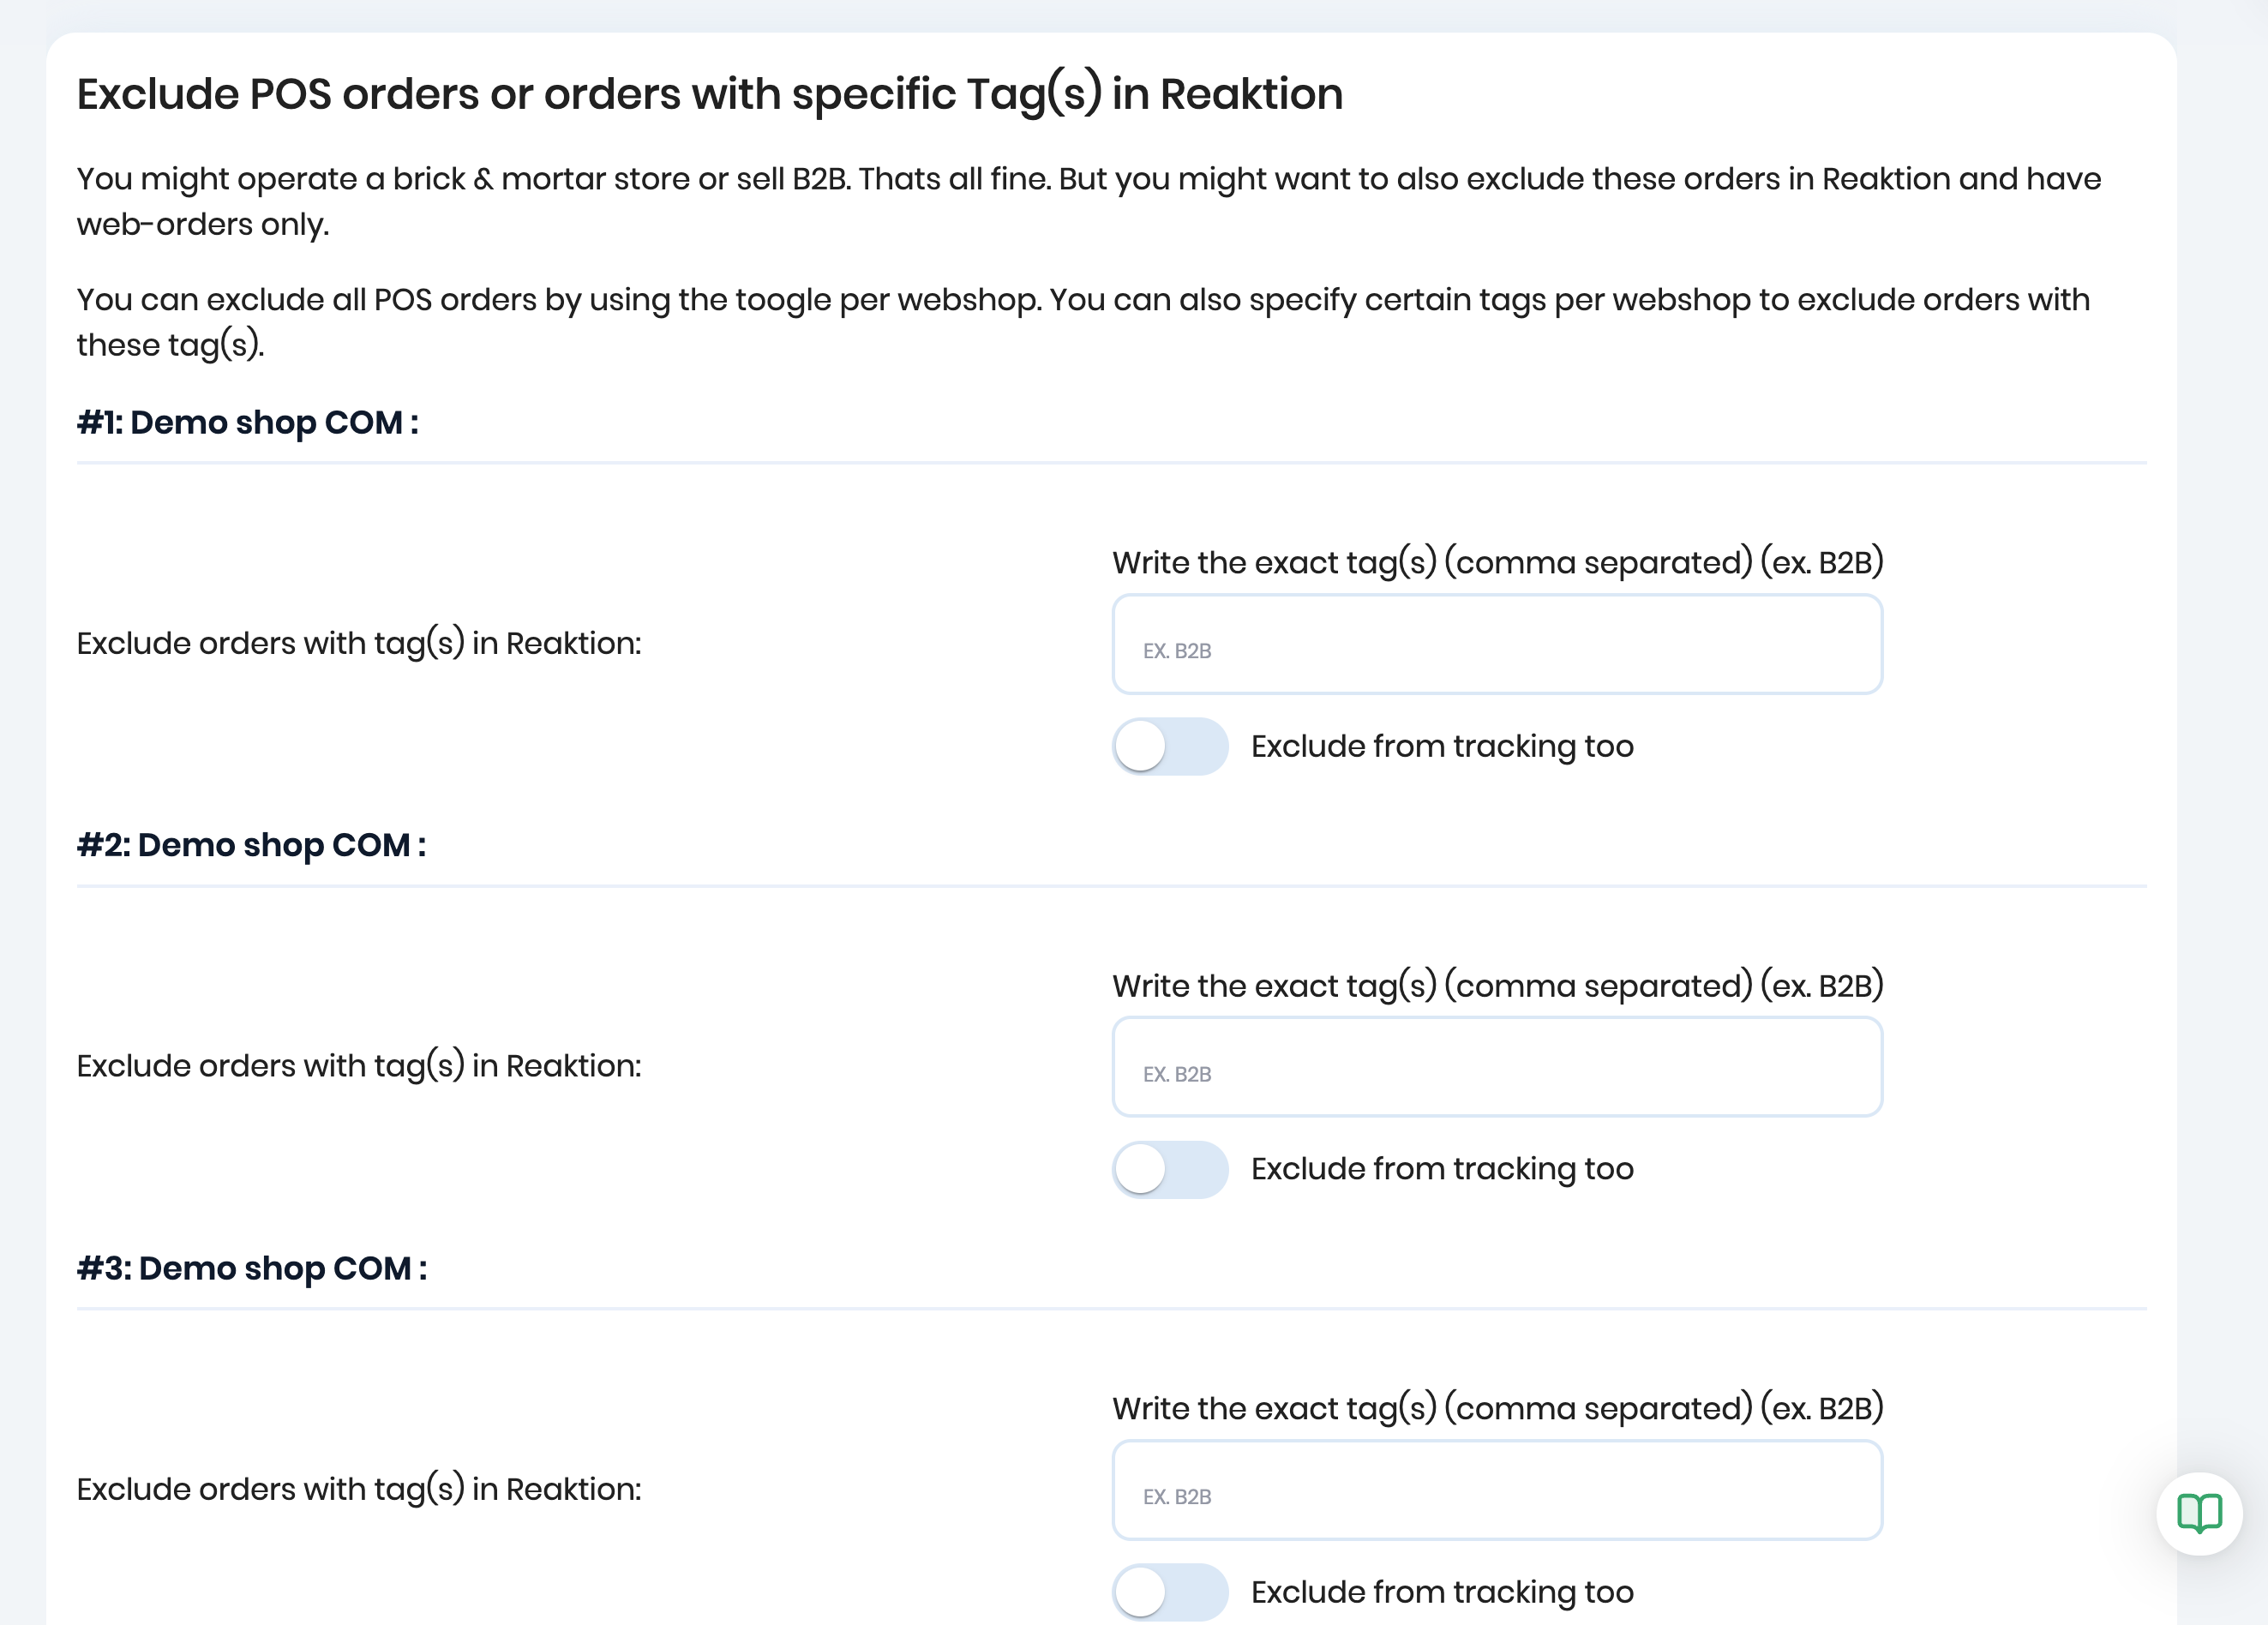
Task: Enable tracking exclusion toggle for shop #1
Action: pyautogui.click(x=1169, y=746)
